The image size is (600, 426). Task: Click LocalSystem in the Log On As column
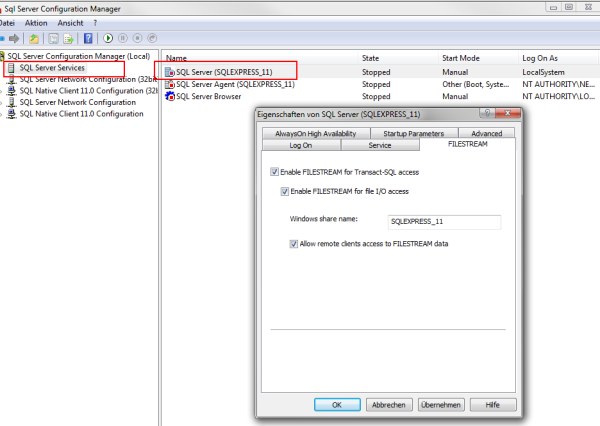point(543,72)
